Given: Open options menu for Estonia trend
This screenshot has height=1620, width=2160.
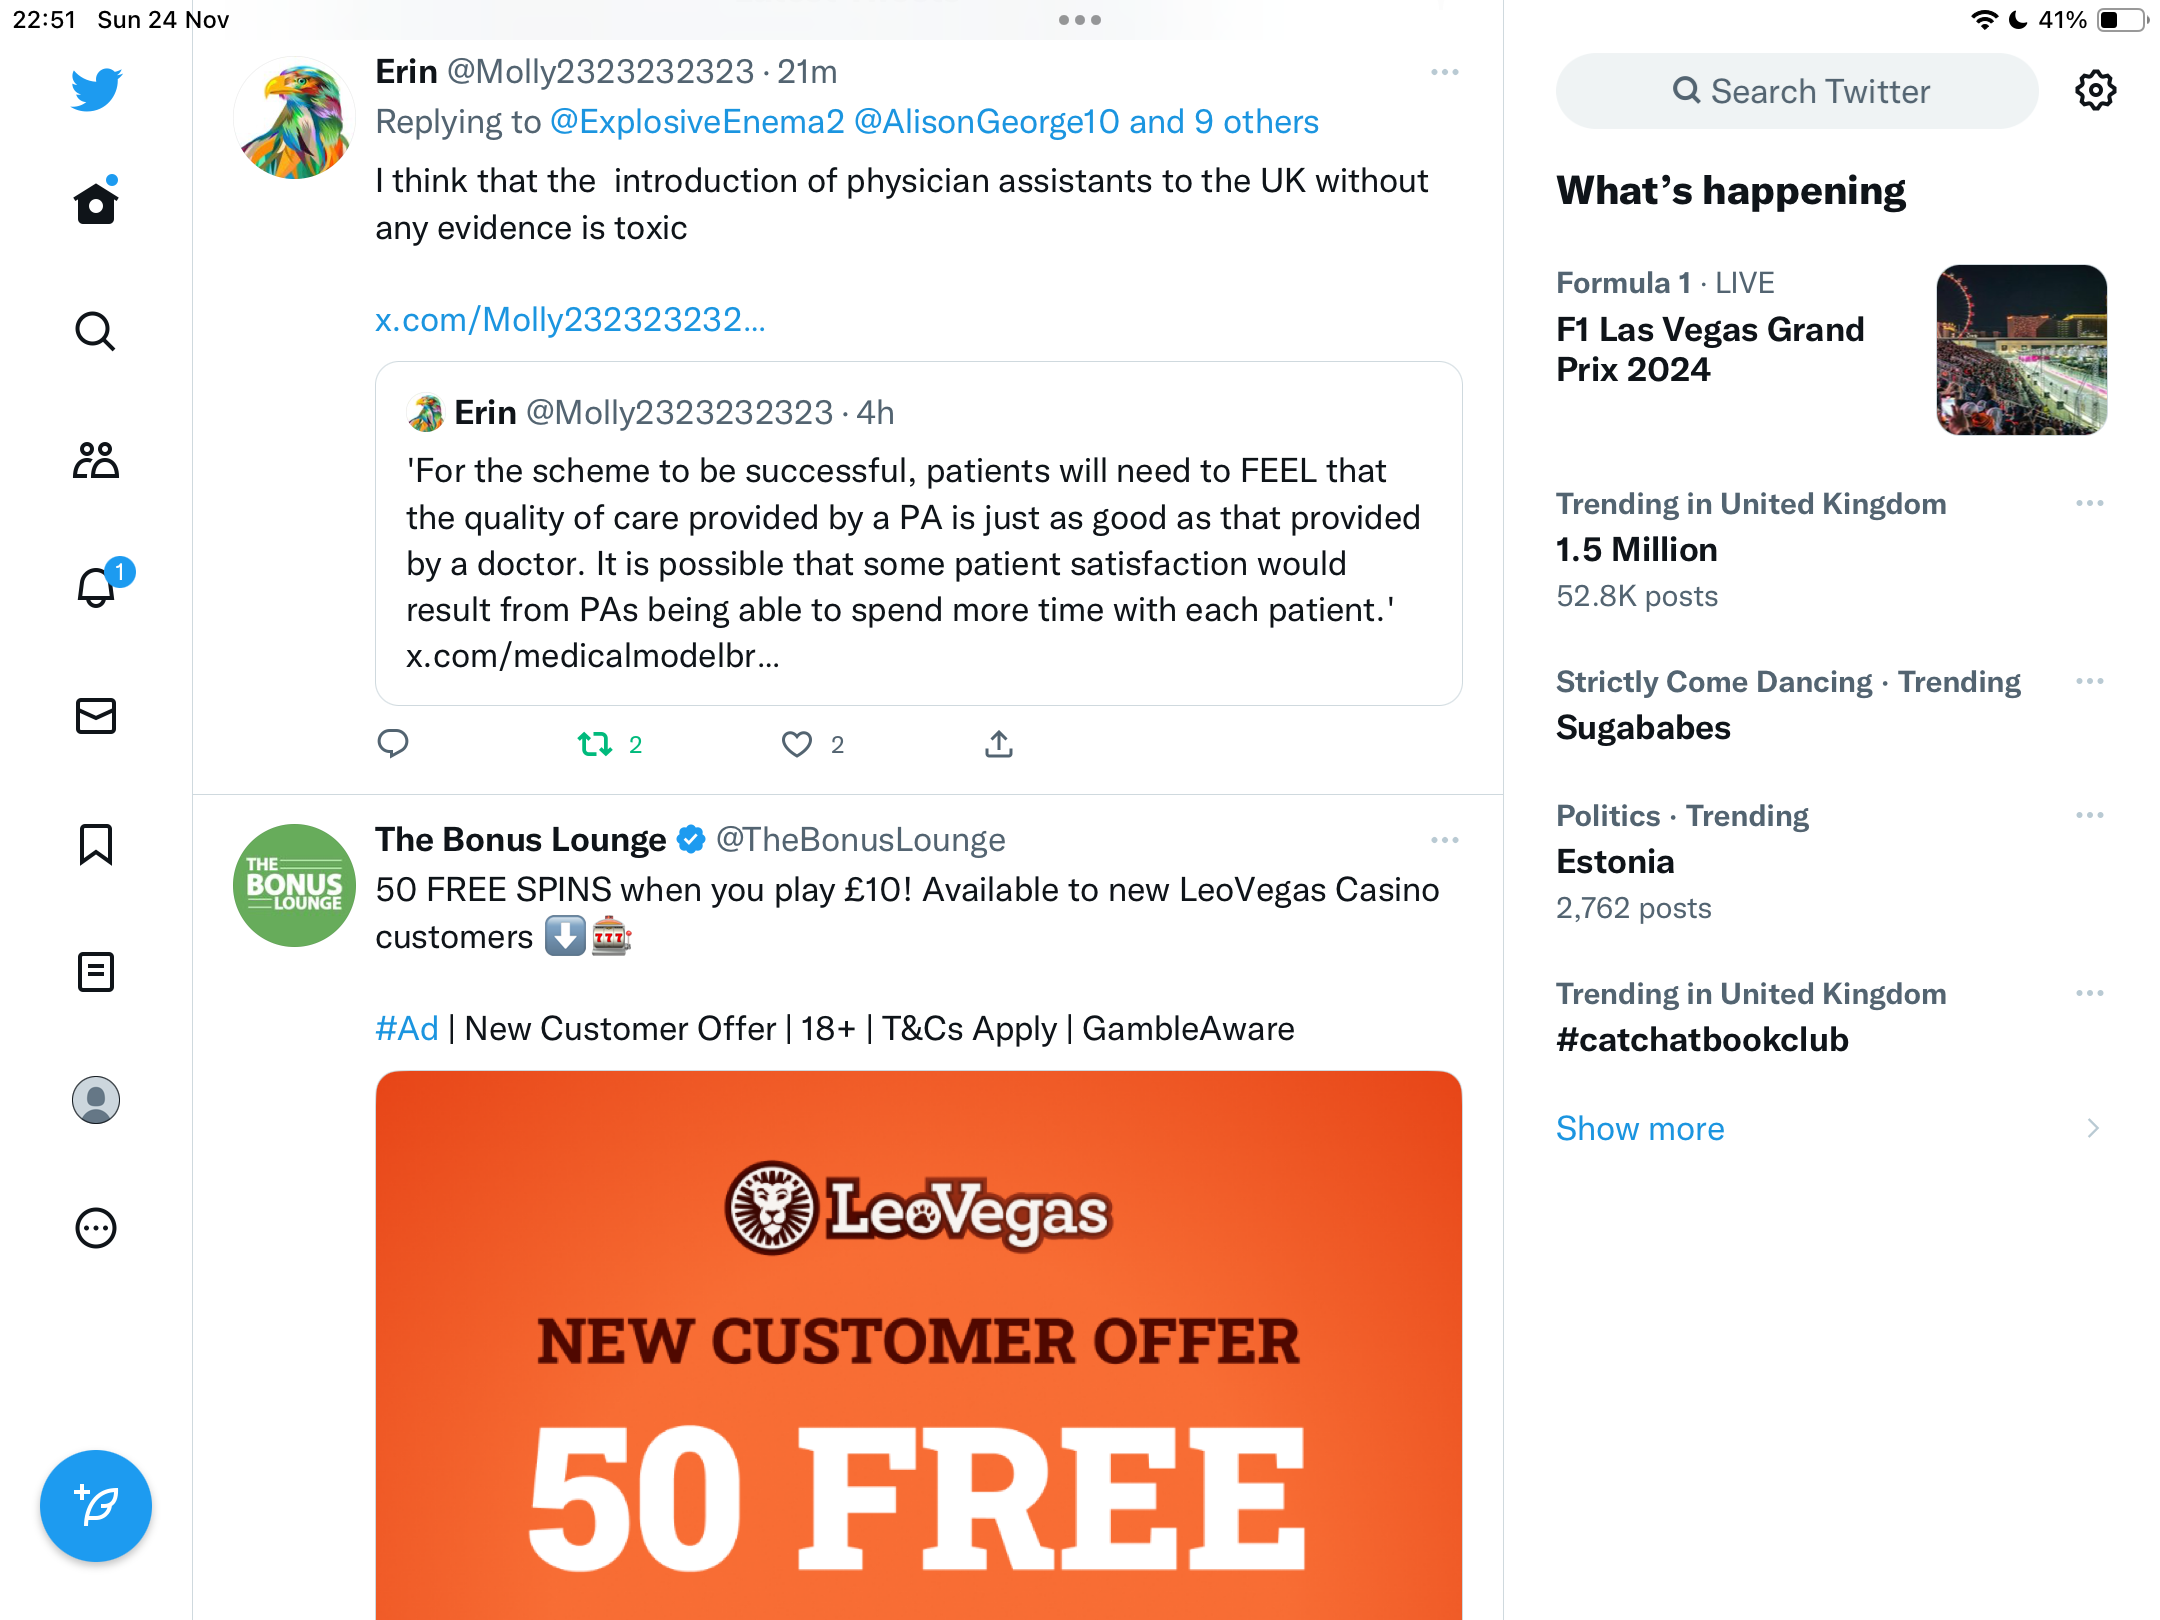Looking at the screenshot, I should (x=2089, y=815).
